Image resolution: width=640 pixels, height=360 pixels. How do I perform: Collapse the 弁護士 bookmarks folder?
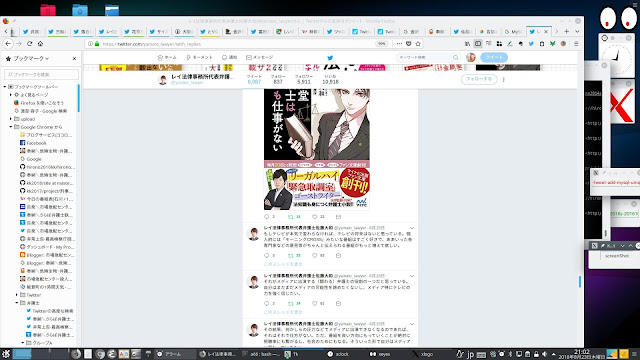pos(17,303)
